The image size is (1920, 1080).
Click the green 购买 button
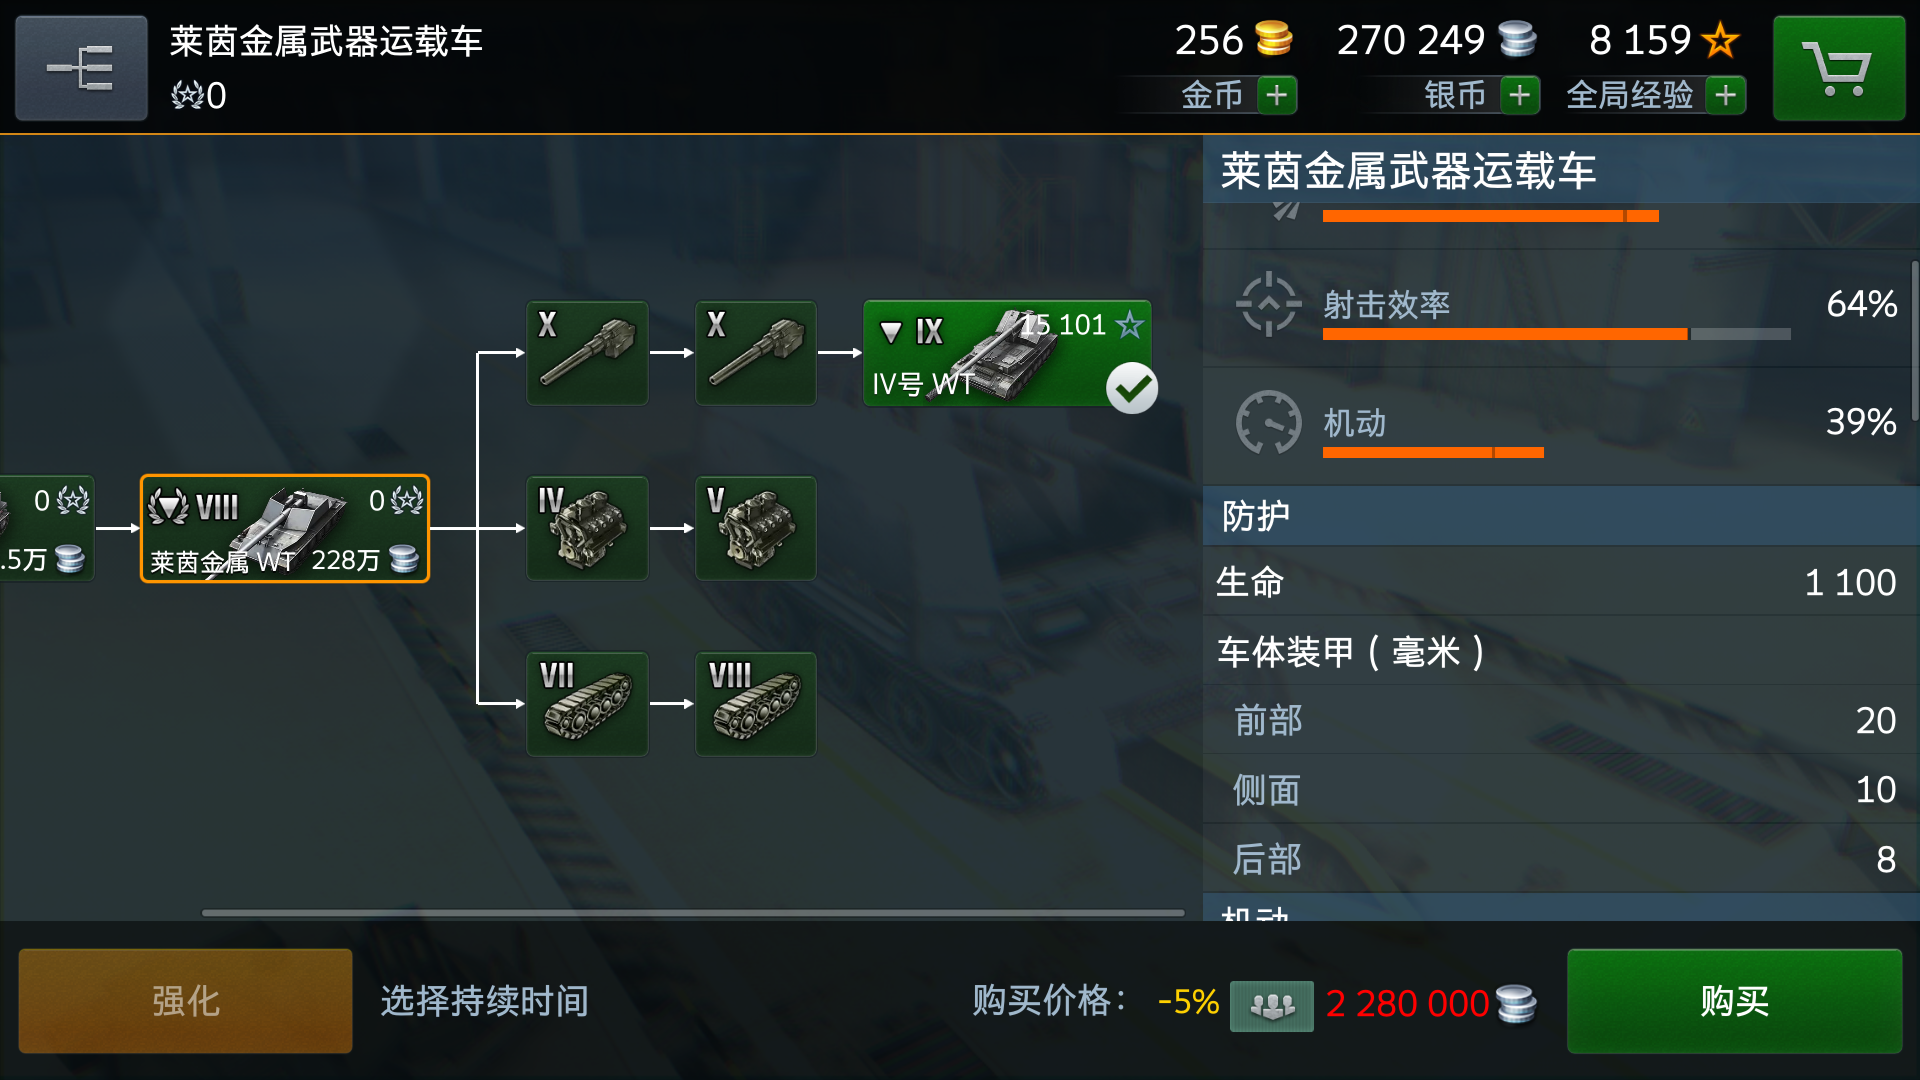pos(1734,1001)
